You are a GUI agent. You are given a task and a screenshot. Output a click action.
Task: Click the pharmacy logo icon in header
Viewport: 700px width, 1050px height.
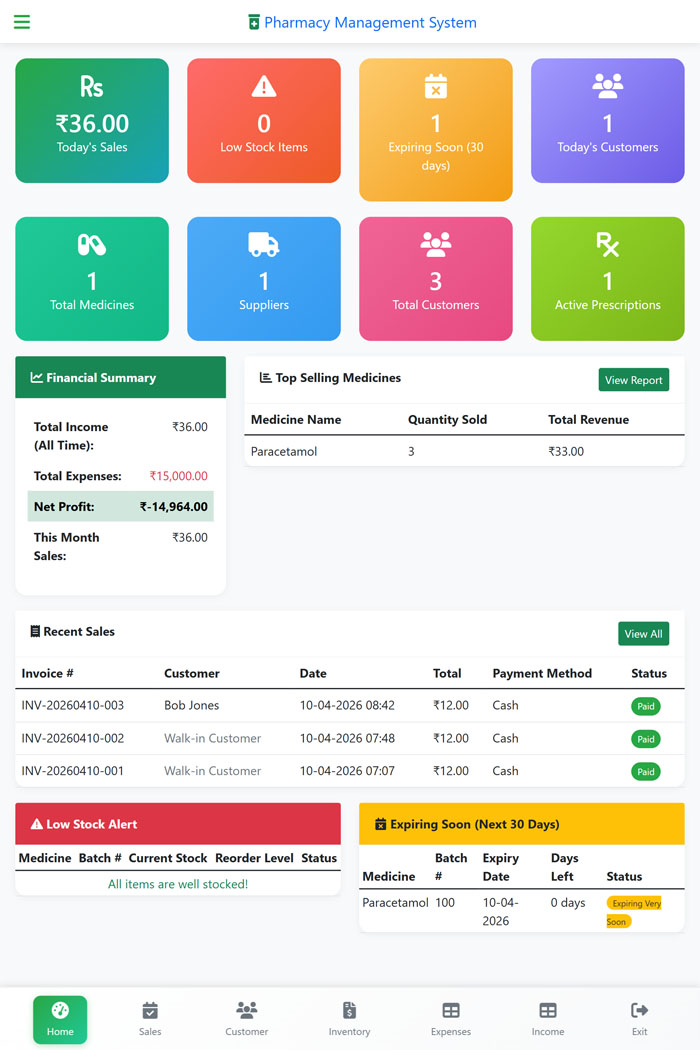coord(254,22)
